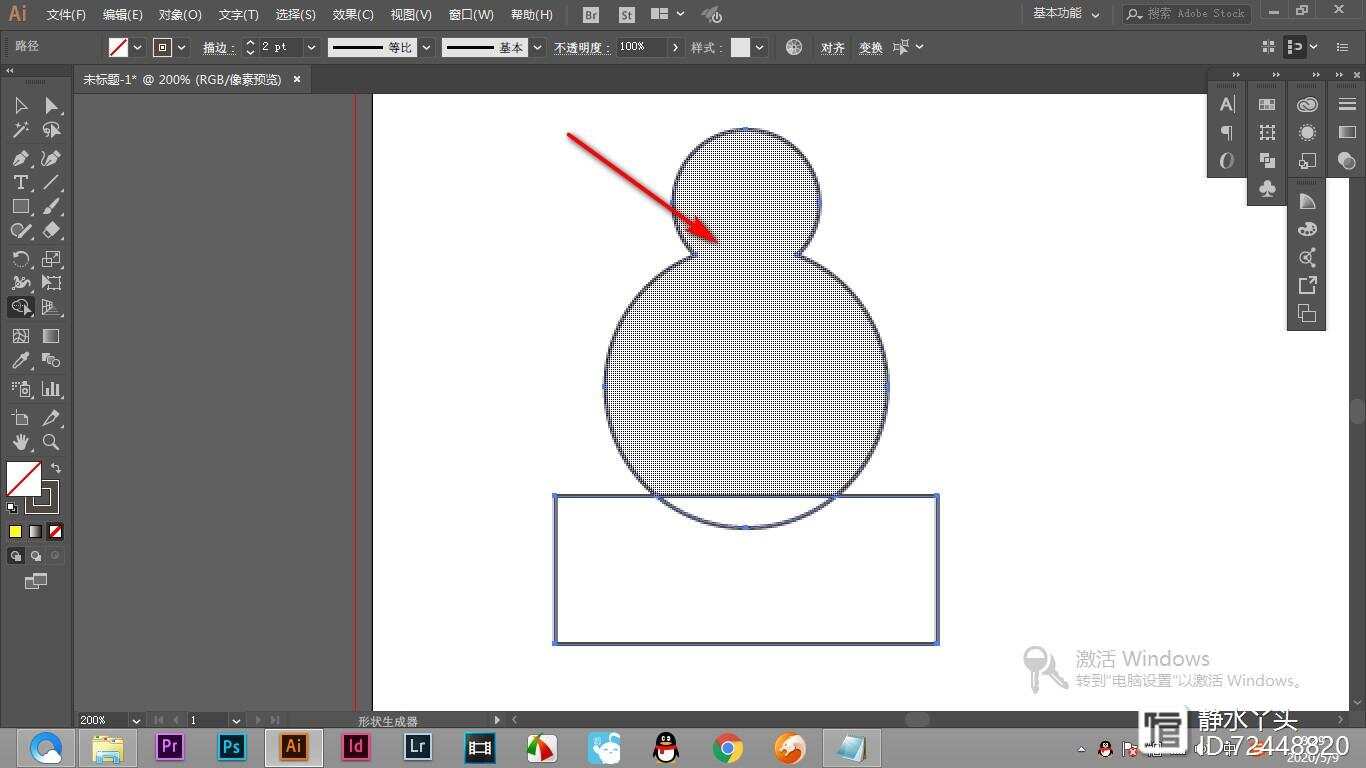
Task: Click the 描边 stroke panel link
Action: click(217, 47)
